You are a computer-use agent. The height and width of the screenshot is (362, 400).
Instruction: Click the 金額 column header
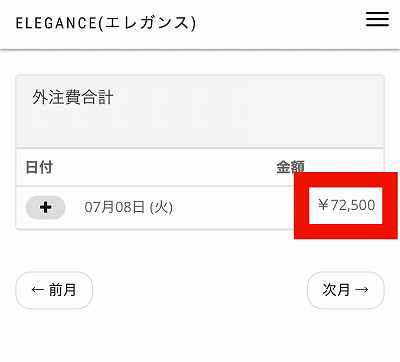[x=290, y=167]
